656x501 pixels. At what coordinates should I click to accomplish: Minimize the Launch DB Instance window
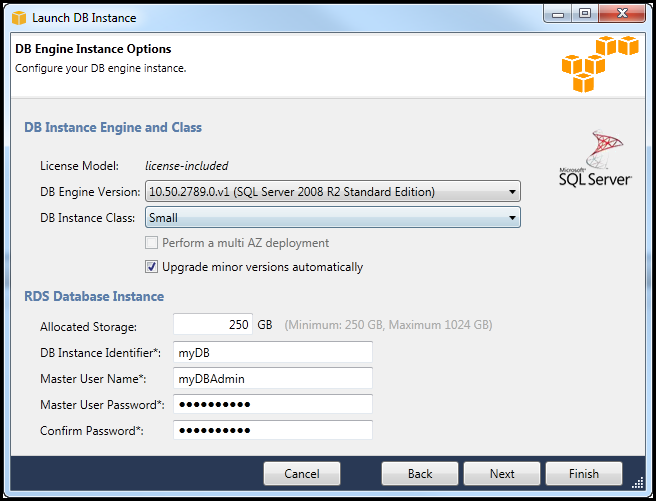559,13
